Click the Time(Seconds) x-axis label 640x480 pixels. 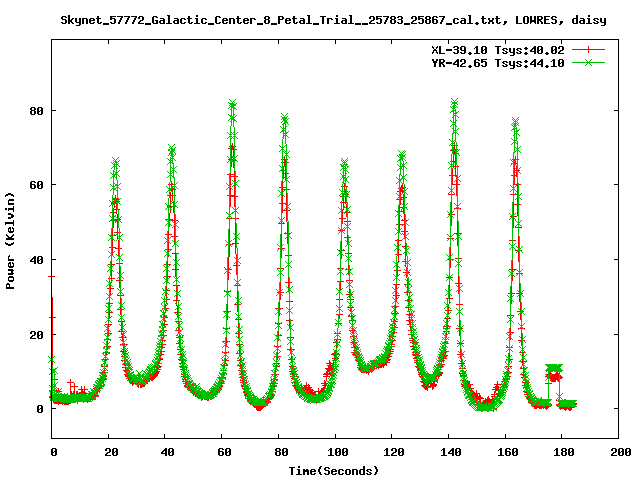pyautogui.click(x=333, y=471)
